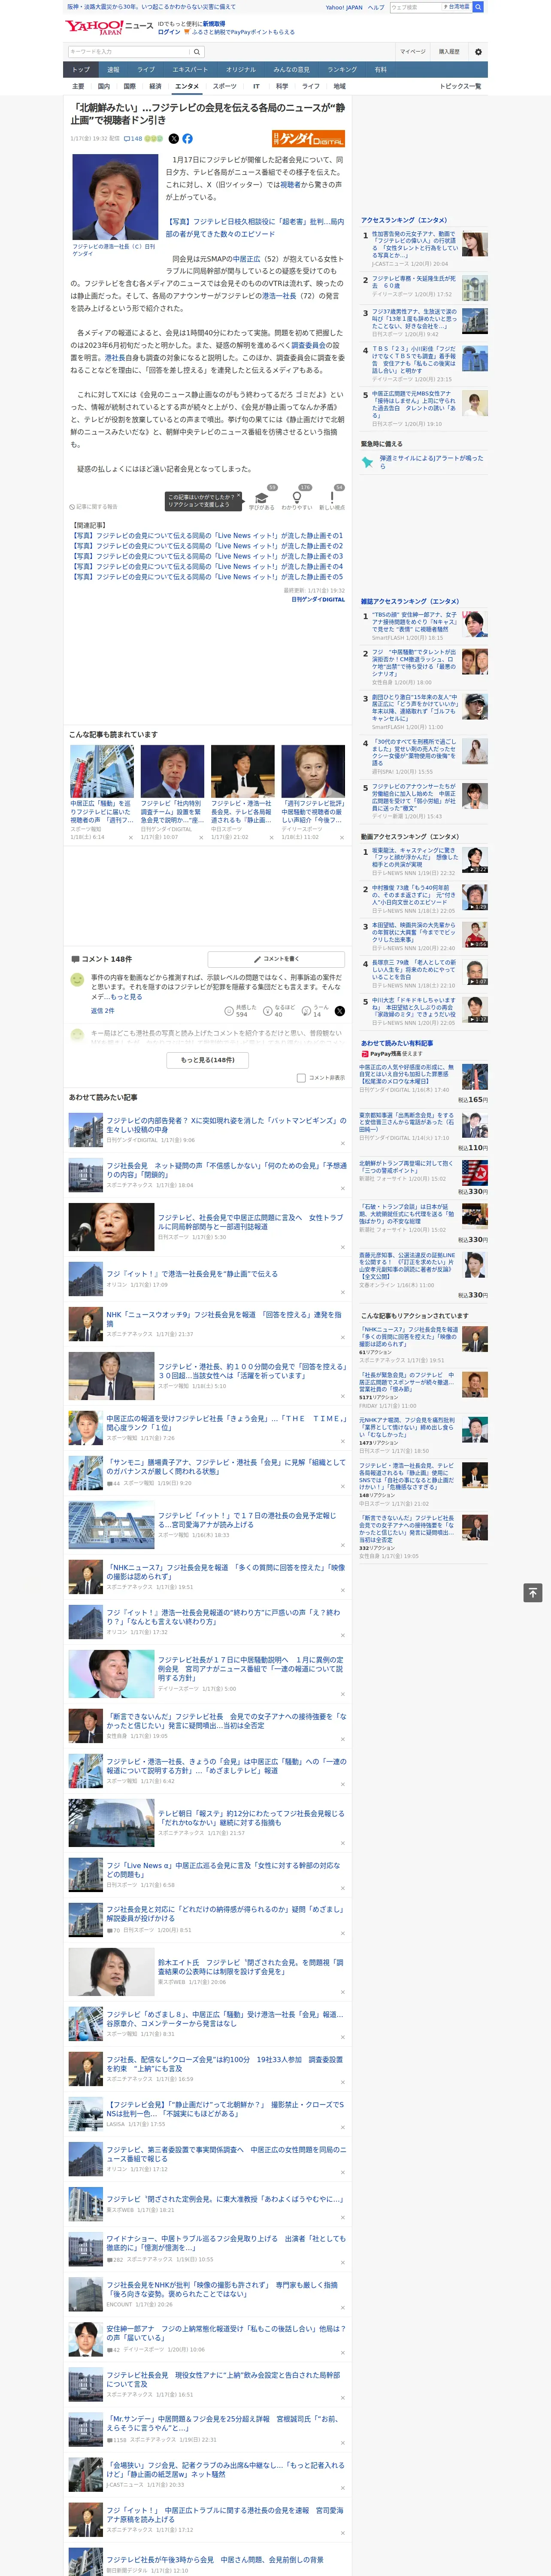
Task: Click the search magnifier beside the keyword box
Action: click(x=196, y=52)
